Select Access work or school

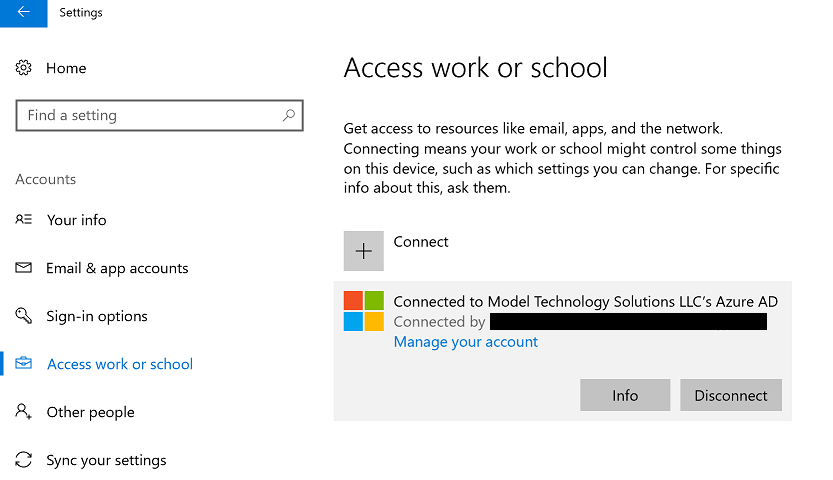tap(120, 364)
